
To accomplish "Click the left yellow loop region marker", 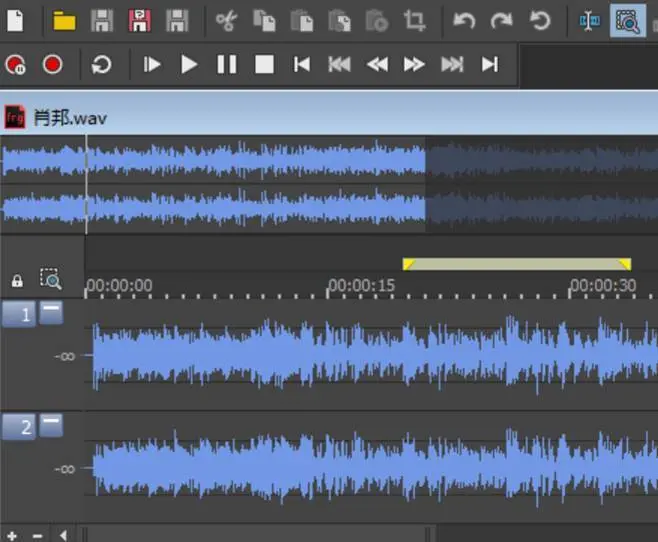I will 409,264.
